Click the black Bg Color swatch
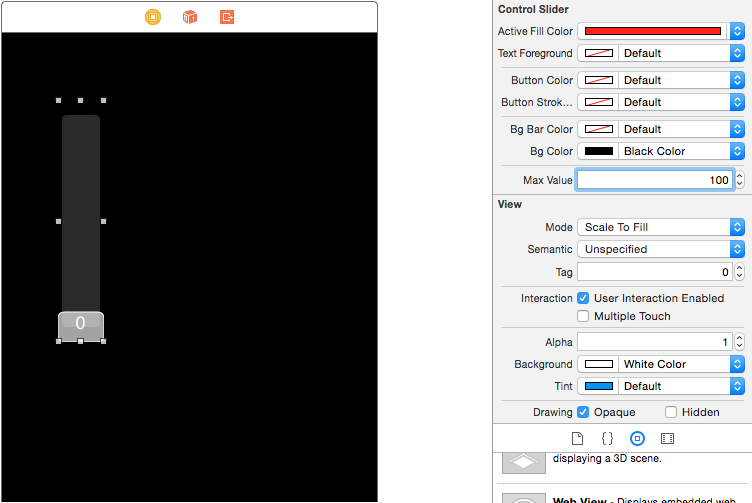This screenshot has width=752, height=503. pos(599,151)
